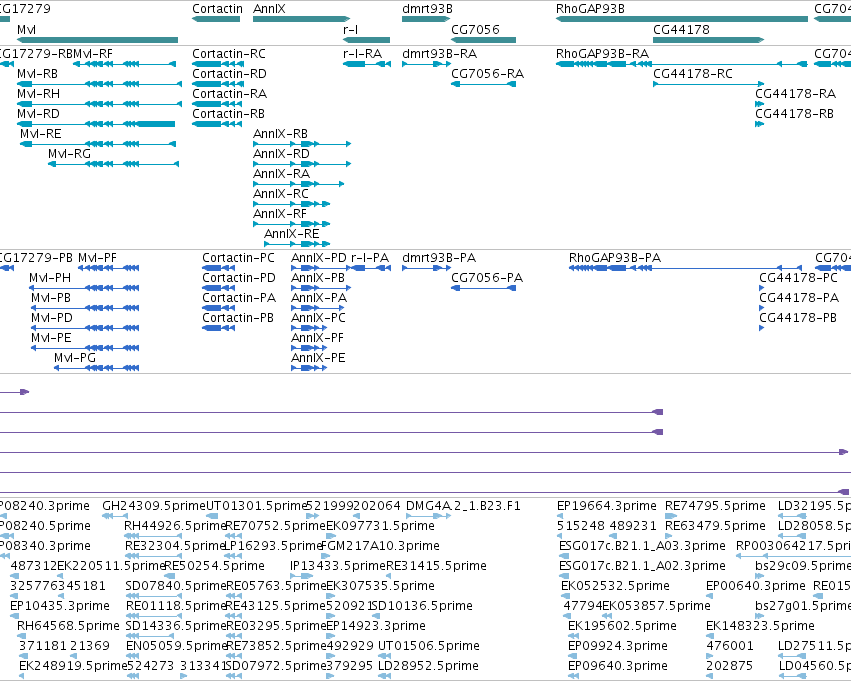851x681 pixels.
Task: Select the r-l-RA transcript label
Action: point(363,53)
